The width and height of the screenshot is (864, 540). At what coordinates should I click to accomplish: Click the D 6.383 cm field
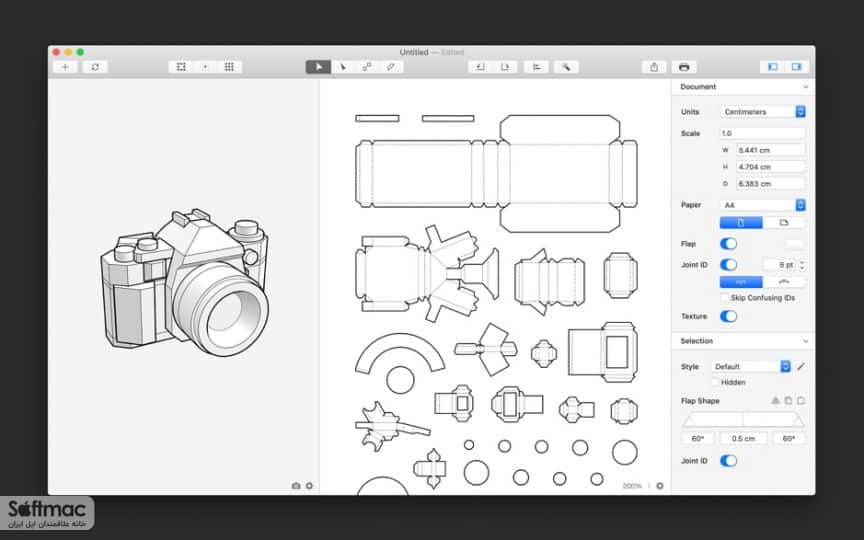point(770,183)
